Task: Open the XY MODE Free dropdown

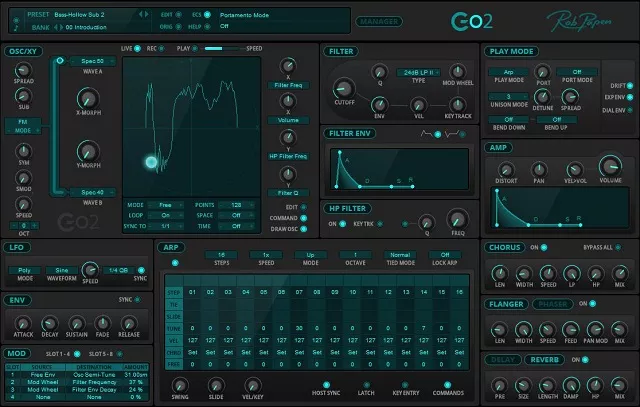Action: click(x=165, y=205)
